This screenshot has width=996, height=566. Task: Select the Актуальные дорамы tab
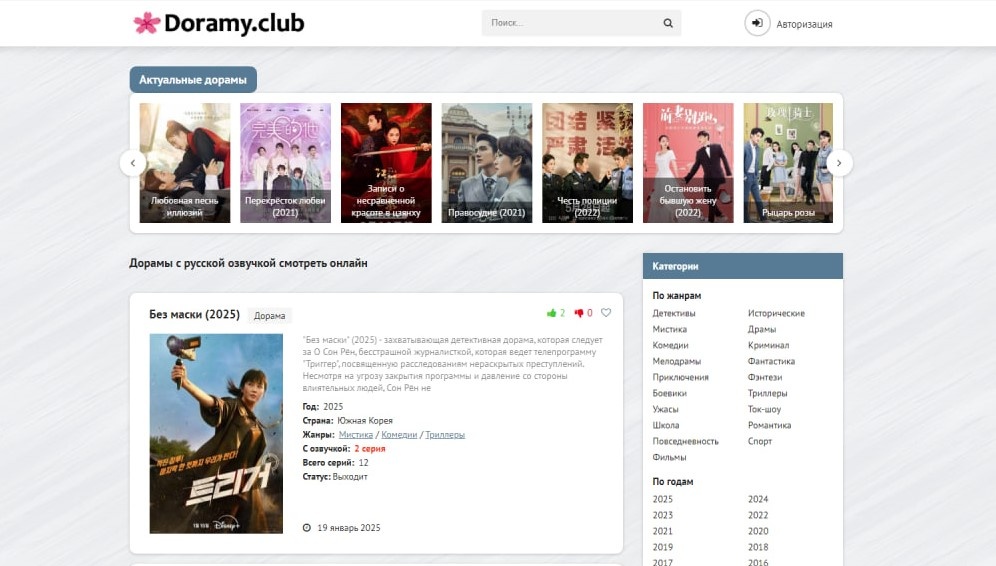pyautogui.click(x=193, y=79)
